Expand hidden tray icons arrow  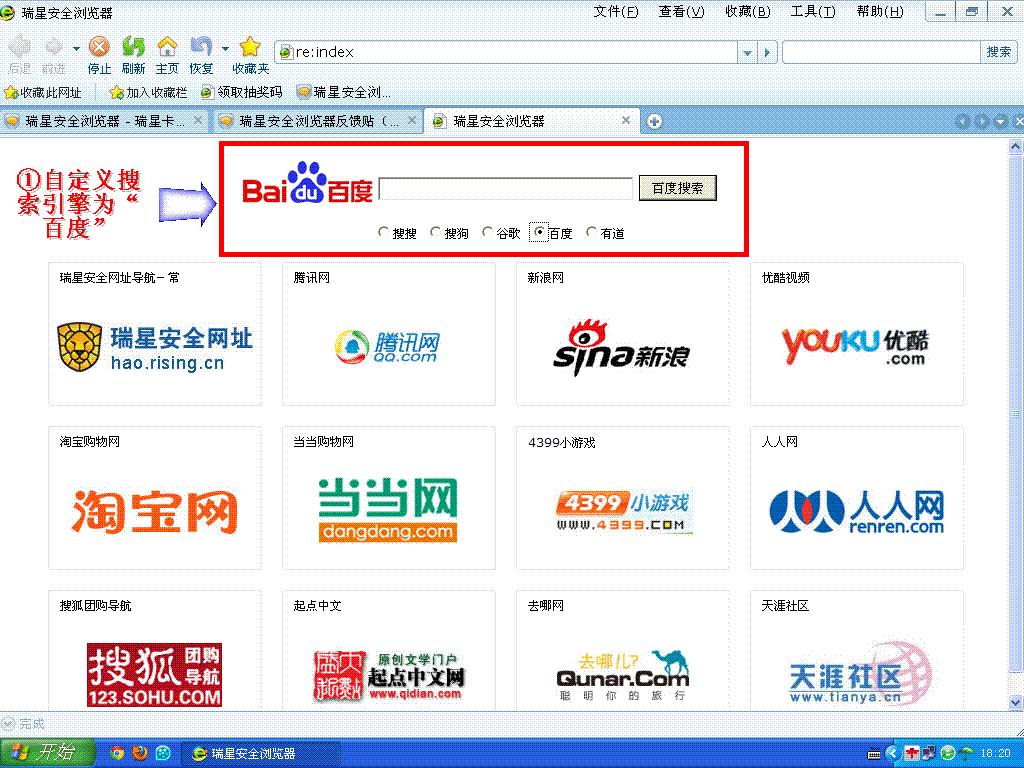[x=892, y=754]
